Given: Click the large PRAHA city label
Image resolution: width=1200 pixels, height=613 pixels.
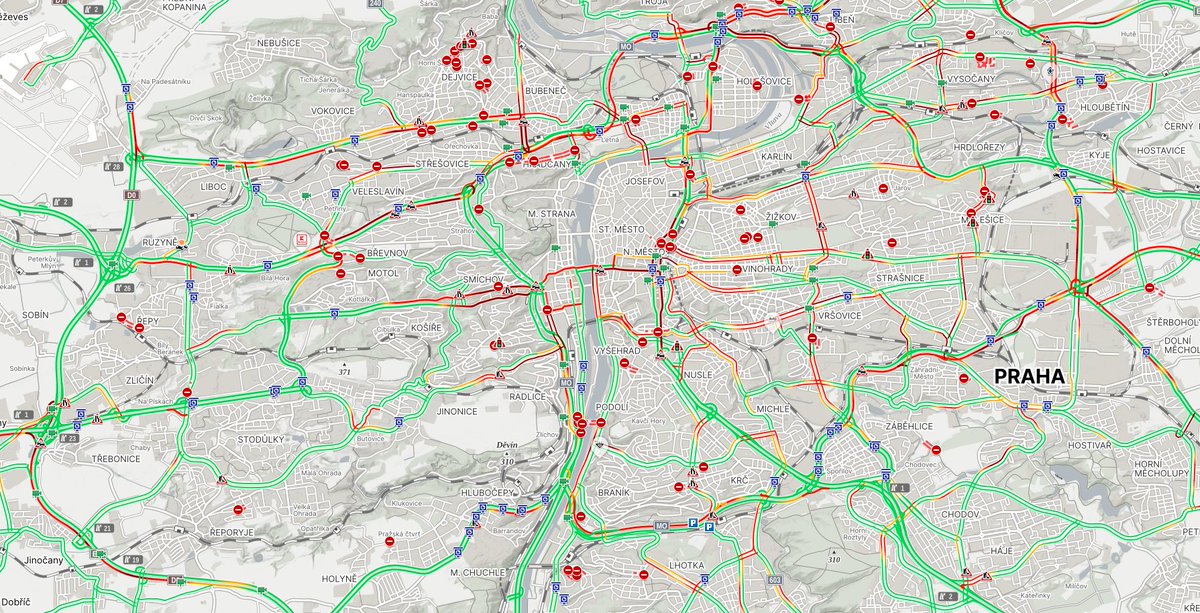Looking at the screenshot, I should tap(1031, 377).
